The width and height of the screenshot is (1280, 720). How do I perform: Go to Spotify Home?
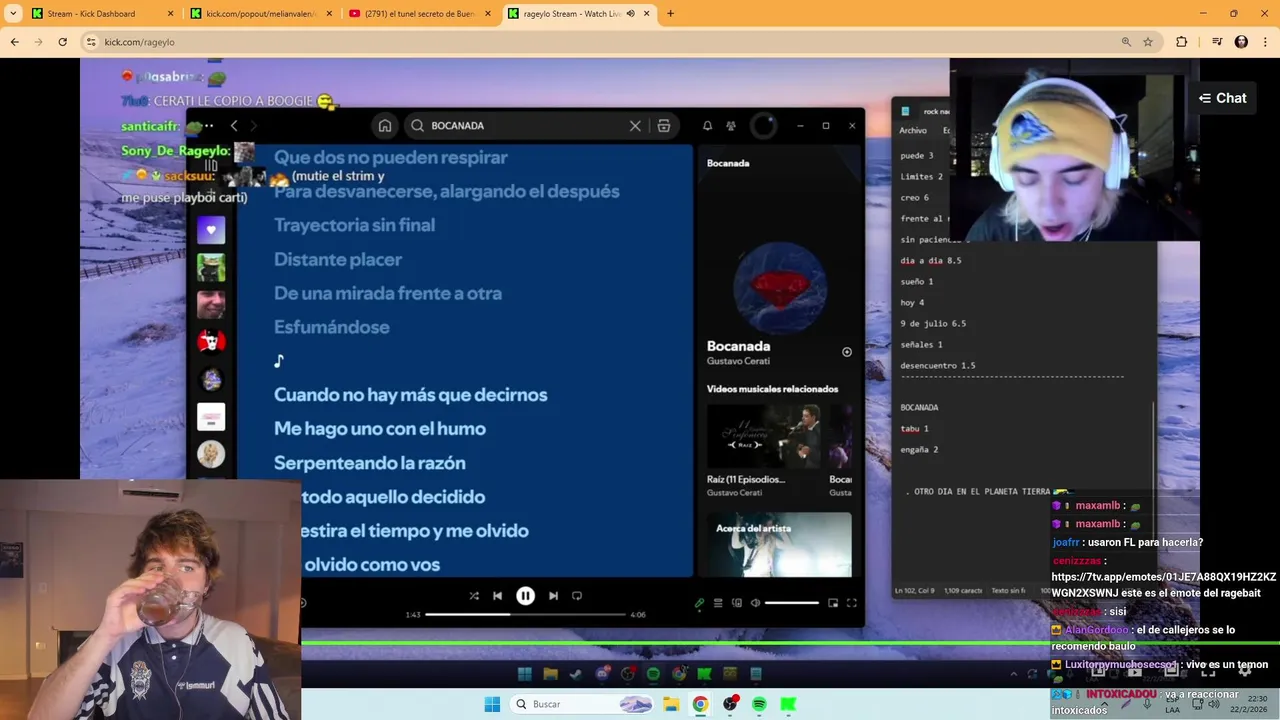tap(384, 125)
